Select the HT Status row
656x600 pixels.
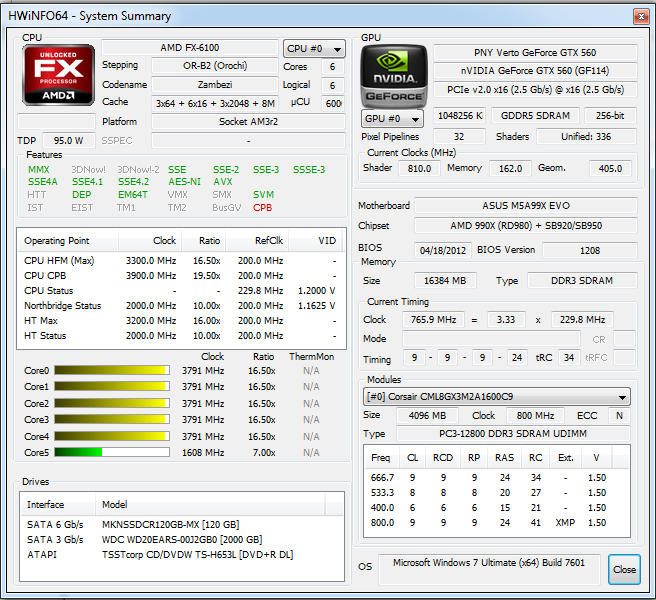tap(181, 336)
